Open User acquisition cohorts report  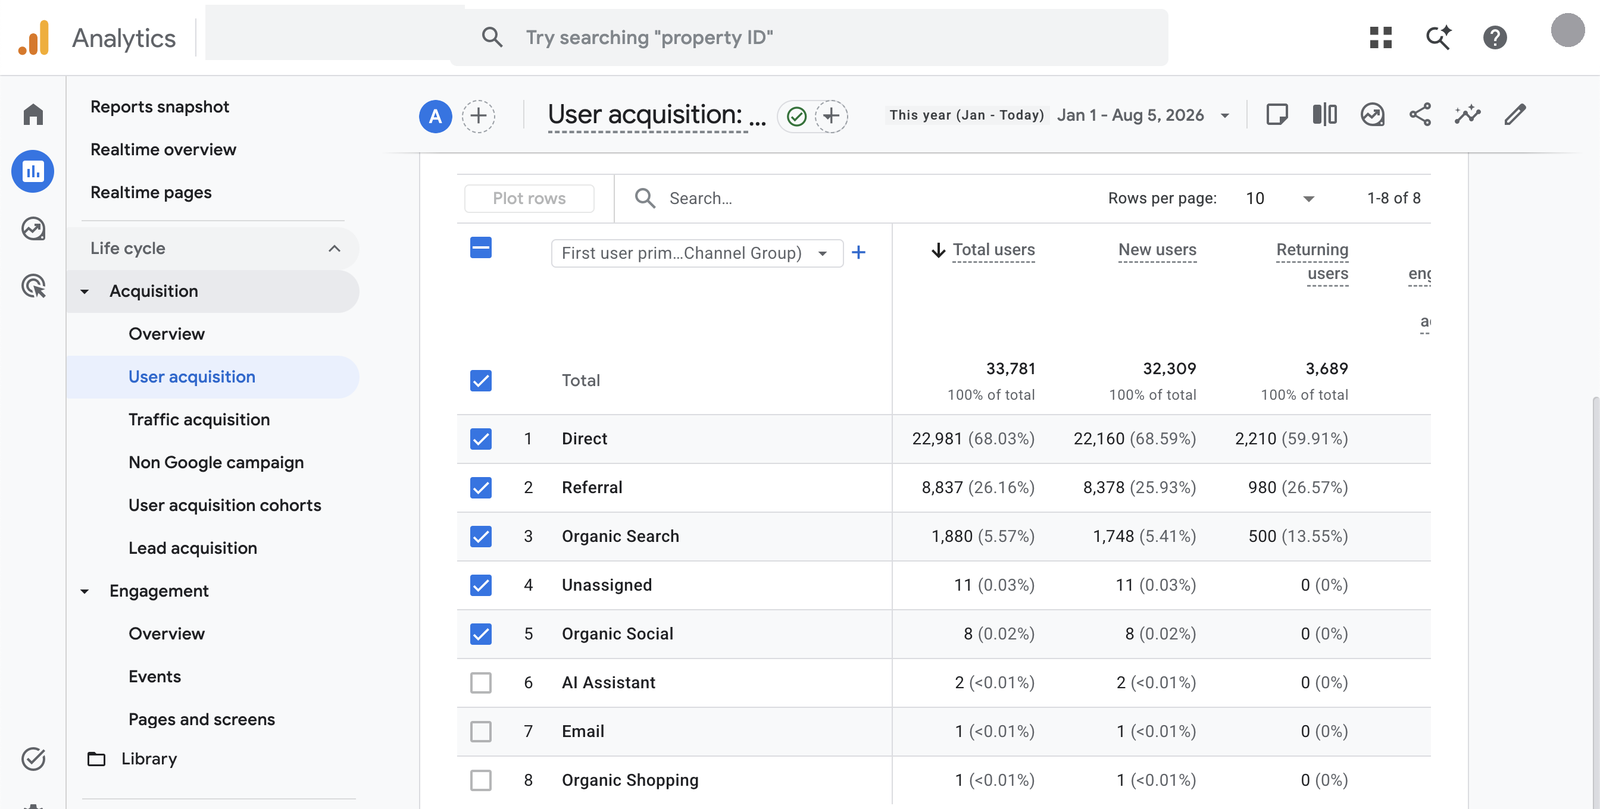click(225, 506)
